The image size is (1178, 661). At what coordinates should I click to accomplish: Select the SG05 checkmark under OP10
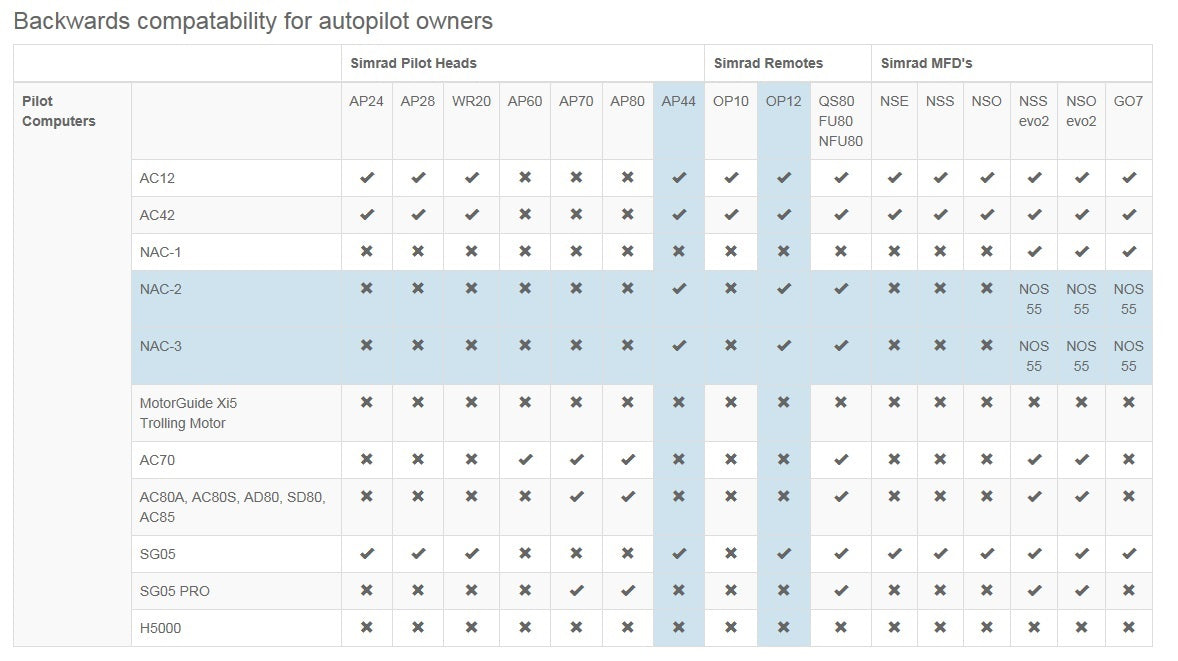731,554
